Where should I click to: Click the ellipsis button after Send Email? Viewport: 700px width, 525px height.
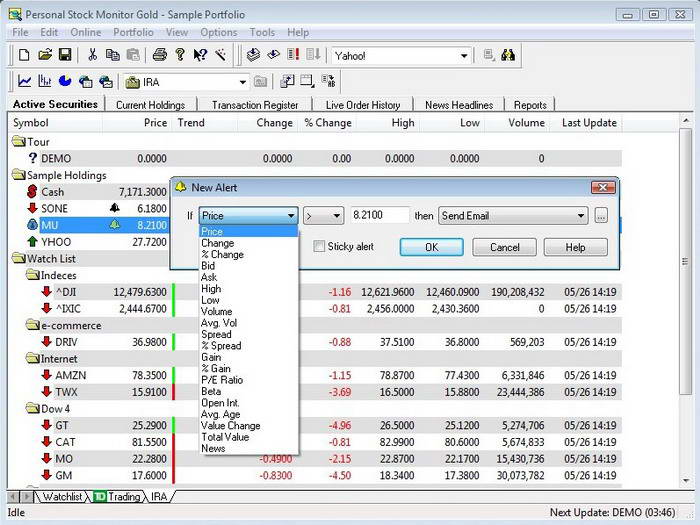pos(601,216)
